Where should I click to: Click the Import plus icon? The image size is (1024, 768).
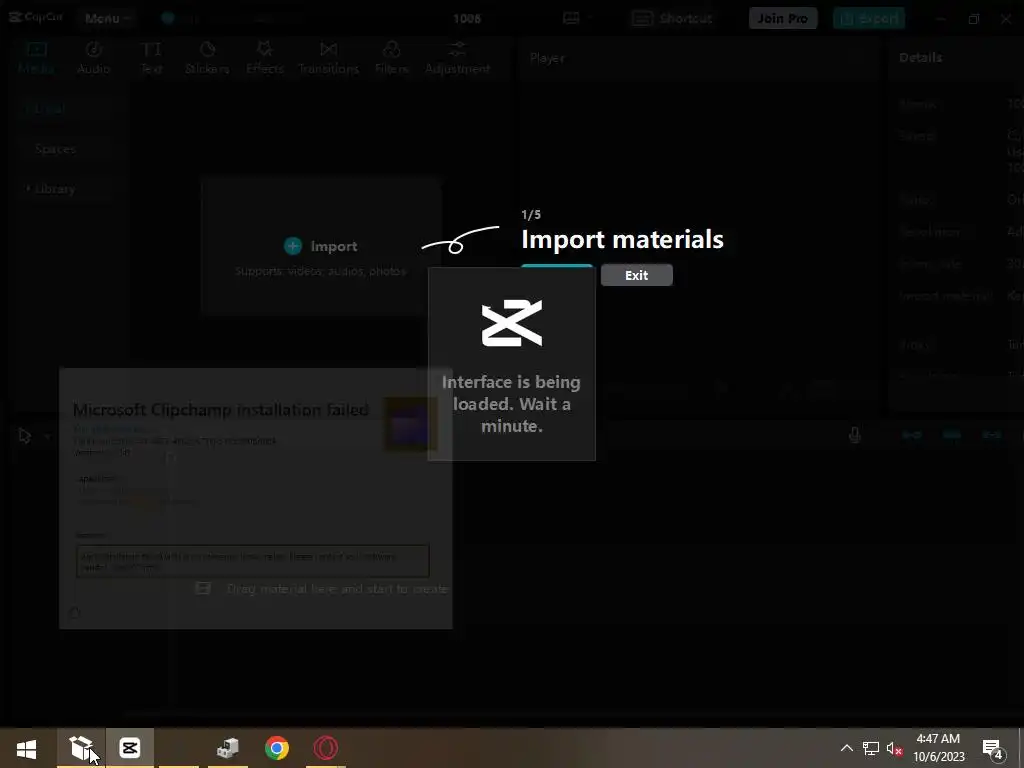[x=293, y=246]
